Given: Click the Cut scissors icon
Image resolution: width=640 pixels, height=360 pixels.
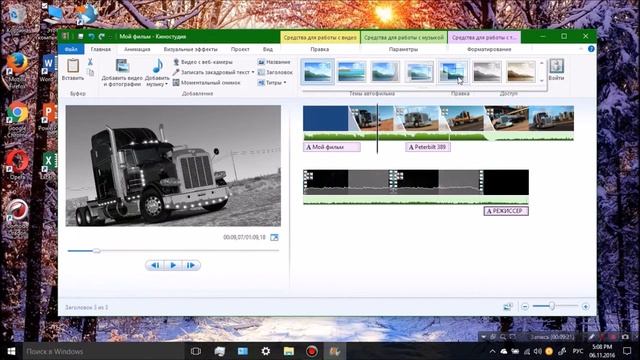Looking at the screenshot, I should coord(90,62).
